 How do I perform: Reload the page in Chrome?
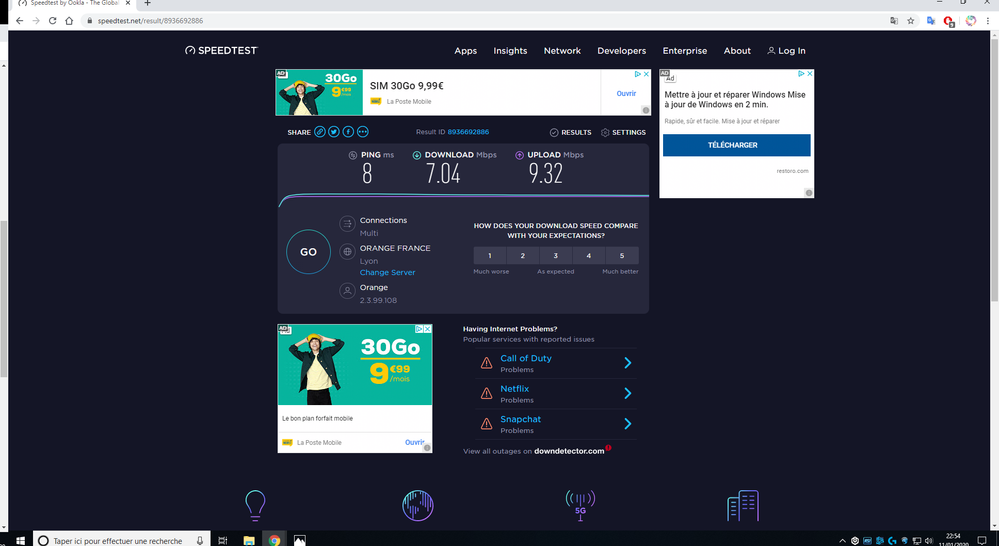(52, 21)
